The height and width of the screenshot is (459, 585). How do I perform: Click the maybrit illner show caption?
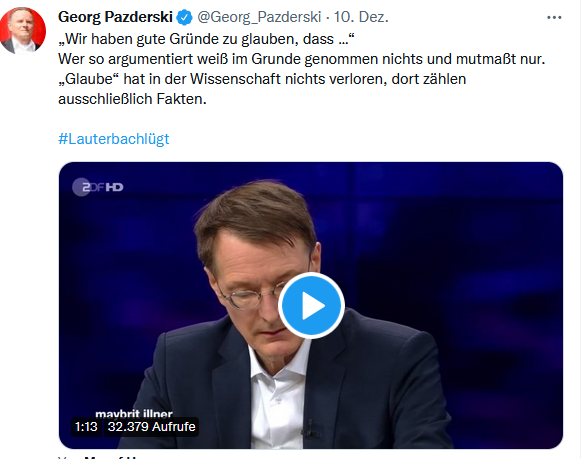134,413
